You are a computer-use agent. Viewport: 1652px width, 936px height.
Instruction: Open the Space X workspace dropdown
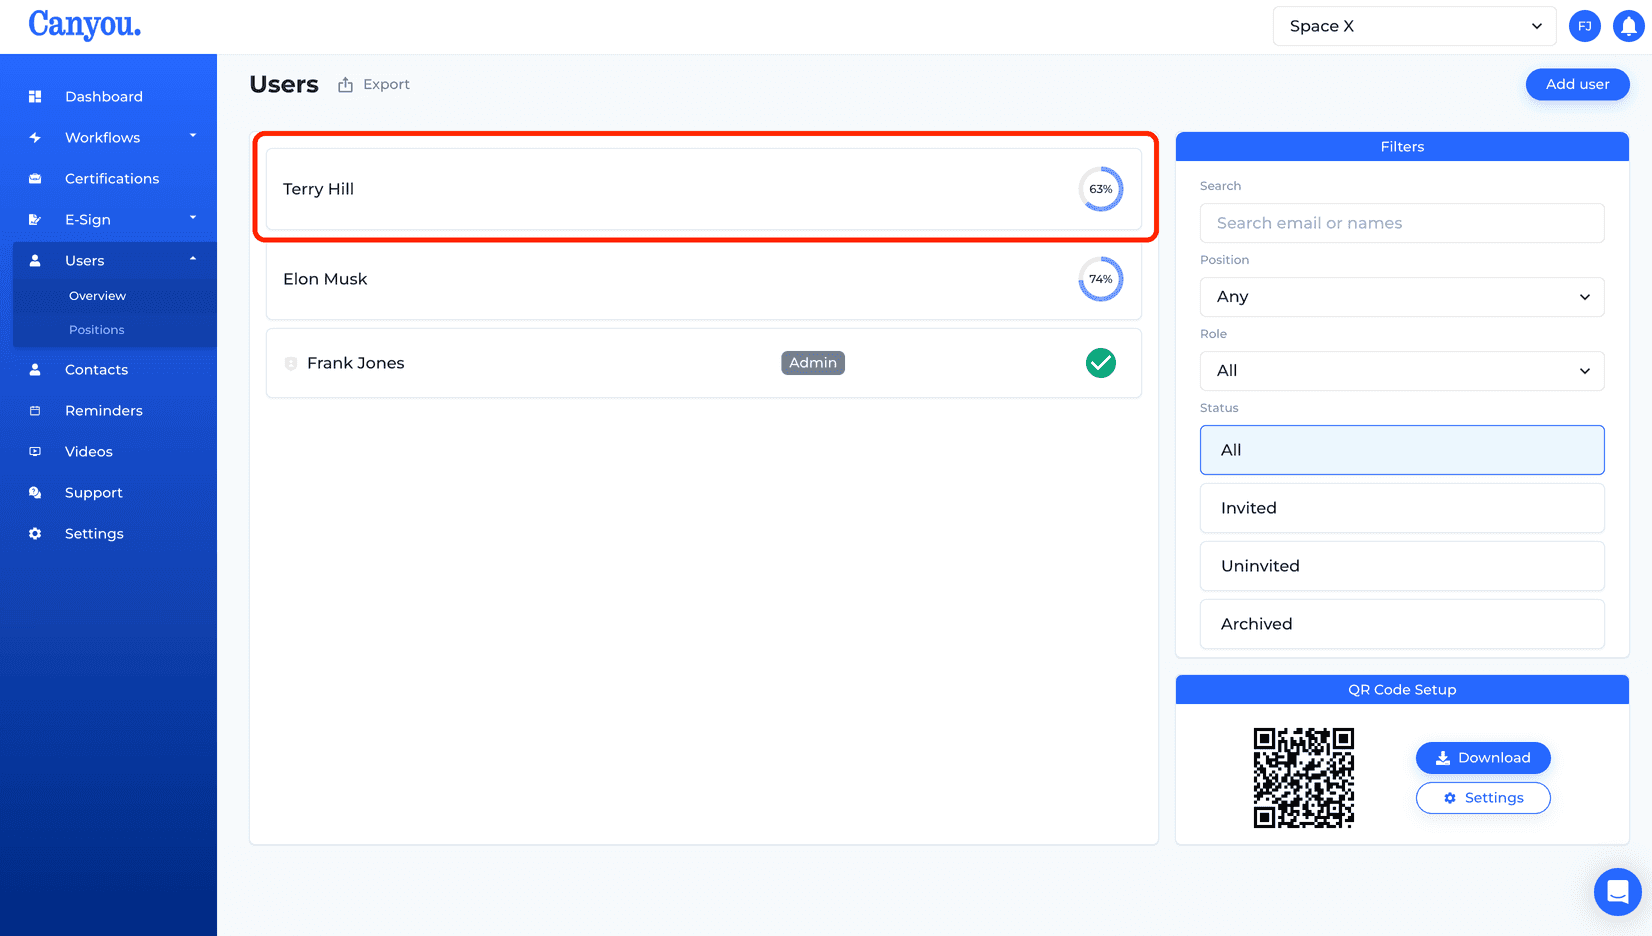(1414, 26)
